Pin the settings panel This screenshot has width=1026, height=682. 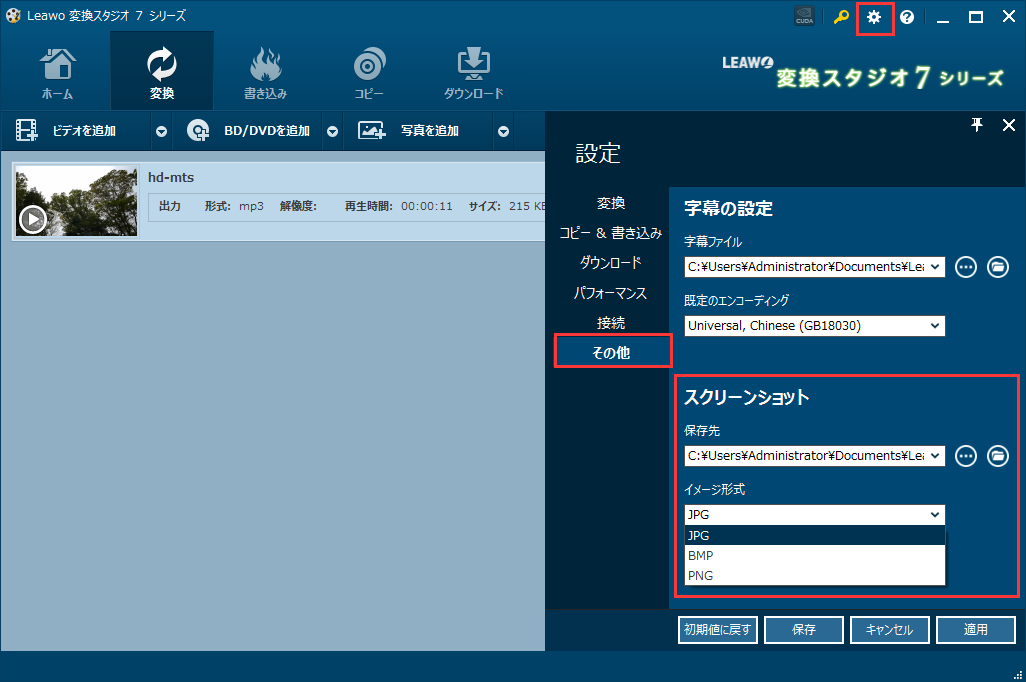[977, 124]
